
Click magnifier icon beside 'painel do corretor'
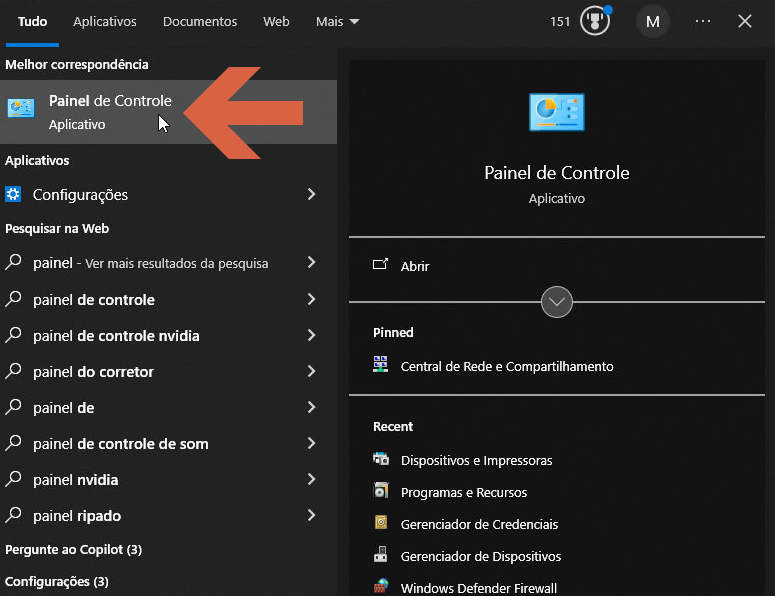(13, 371)
